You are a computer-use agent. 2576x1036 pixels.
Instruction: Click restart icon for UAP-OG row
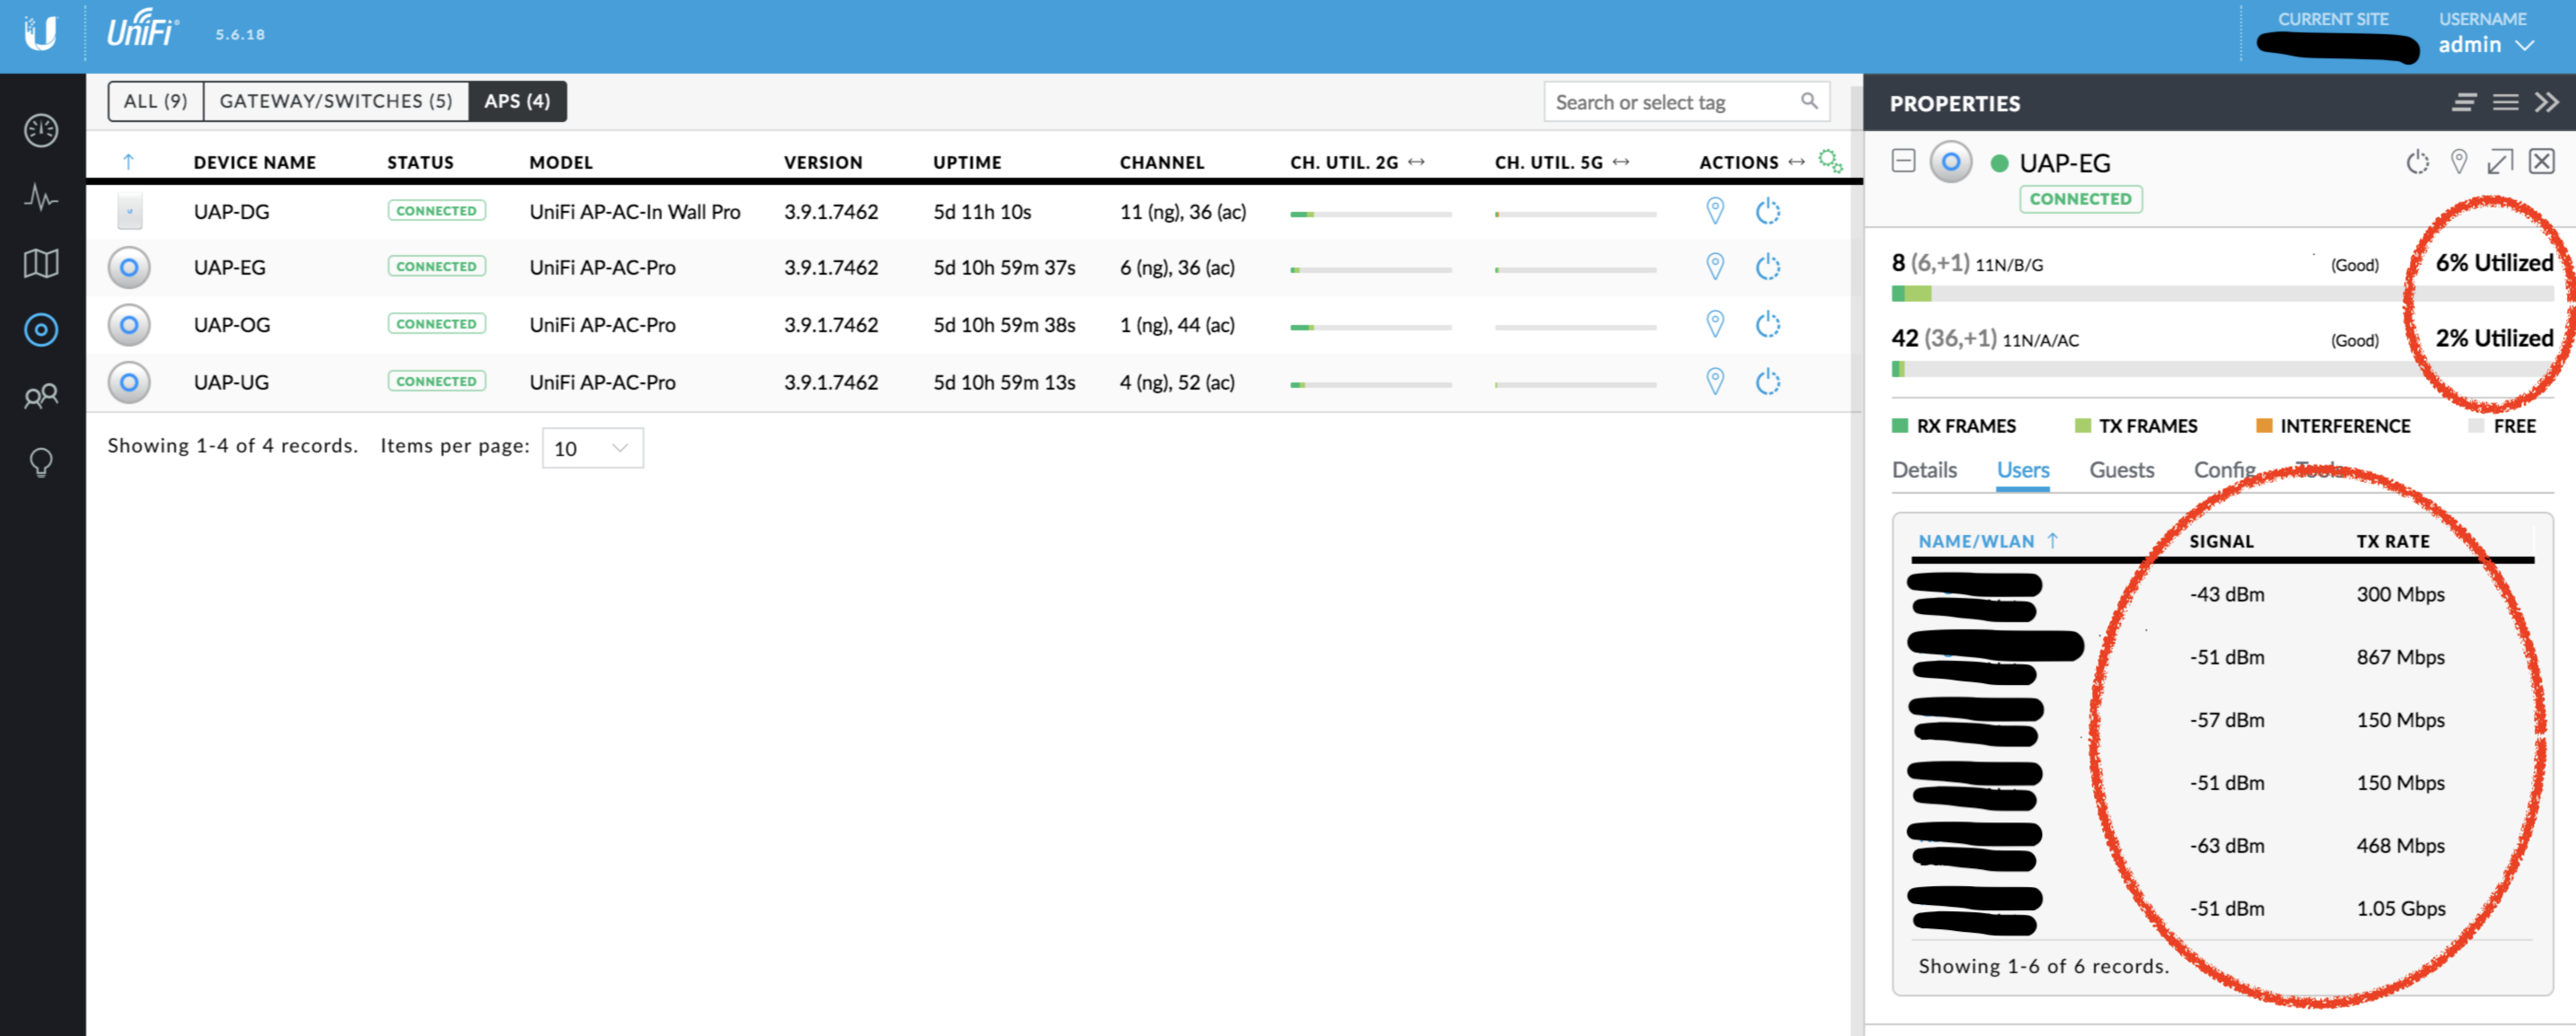click(1767, 324)
